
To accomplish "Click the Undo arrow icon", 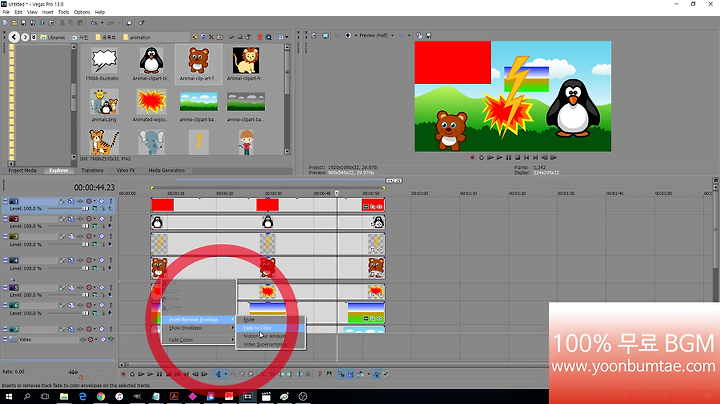I will (94, 22).
